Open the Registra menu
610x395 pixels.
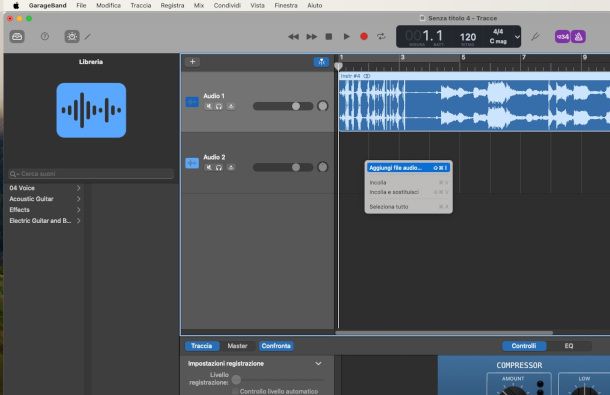(172, 5)
